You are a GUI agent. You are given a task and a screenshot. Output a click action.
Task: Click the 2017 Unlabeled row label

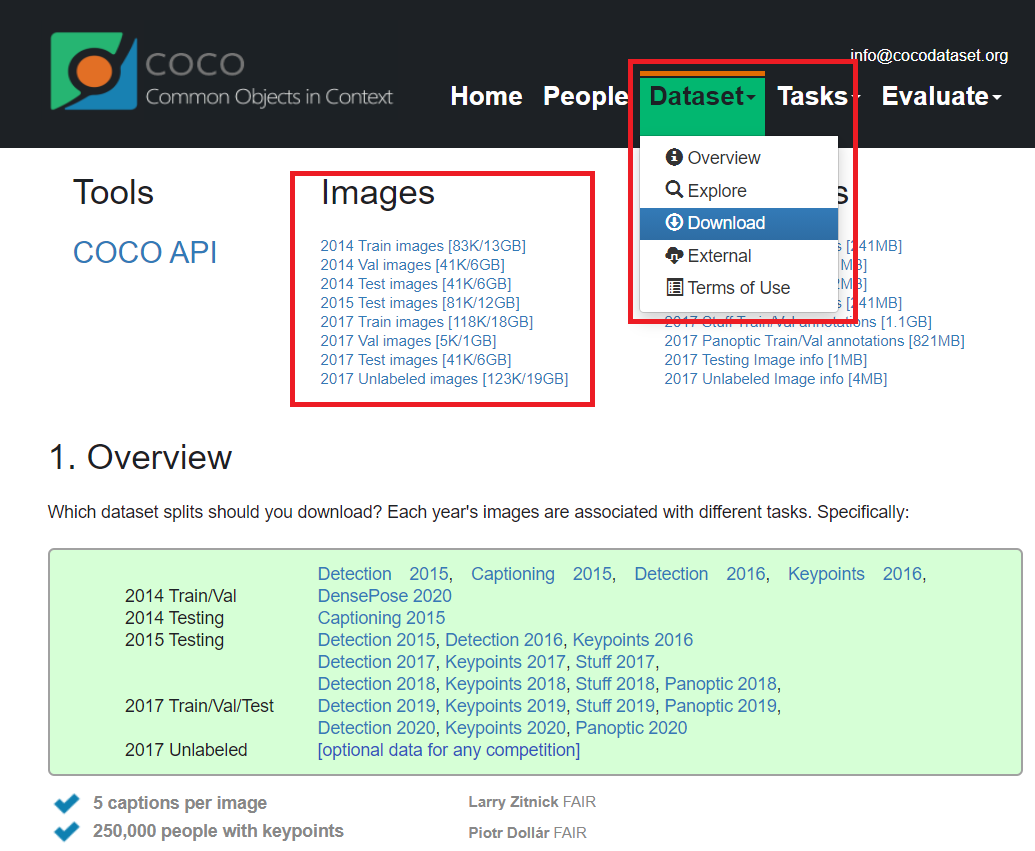coord(186,750)
